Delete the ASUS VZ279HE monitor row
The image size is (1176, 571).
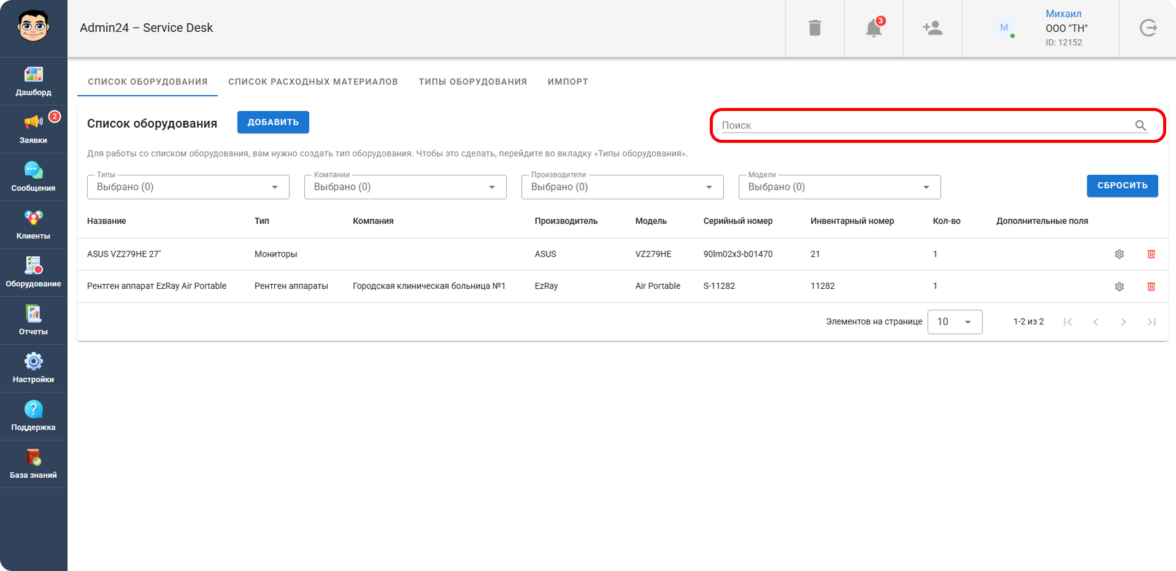click(1151, 254)
